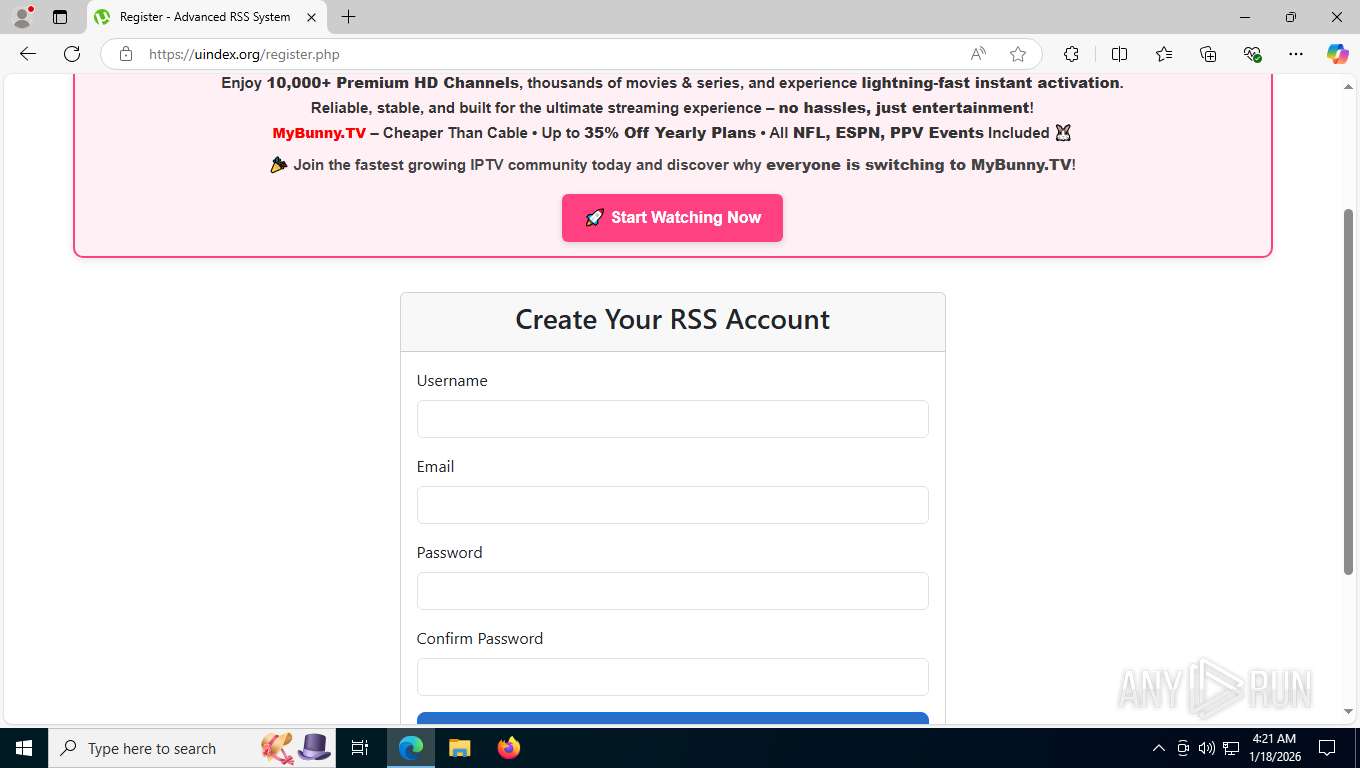Open Split screen icon
This screenshot has height=768, width=1360.
coord(1119,54)
